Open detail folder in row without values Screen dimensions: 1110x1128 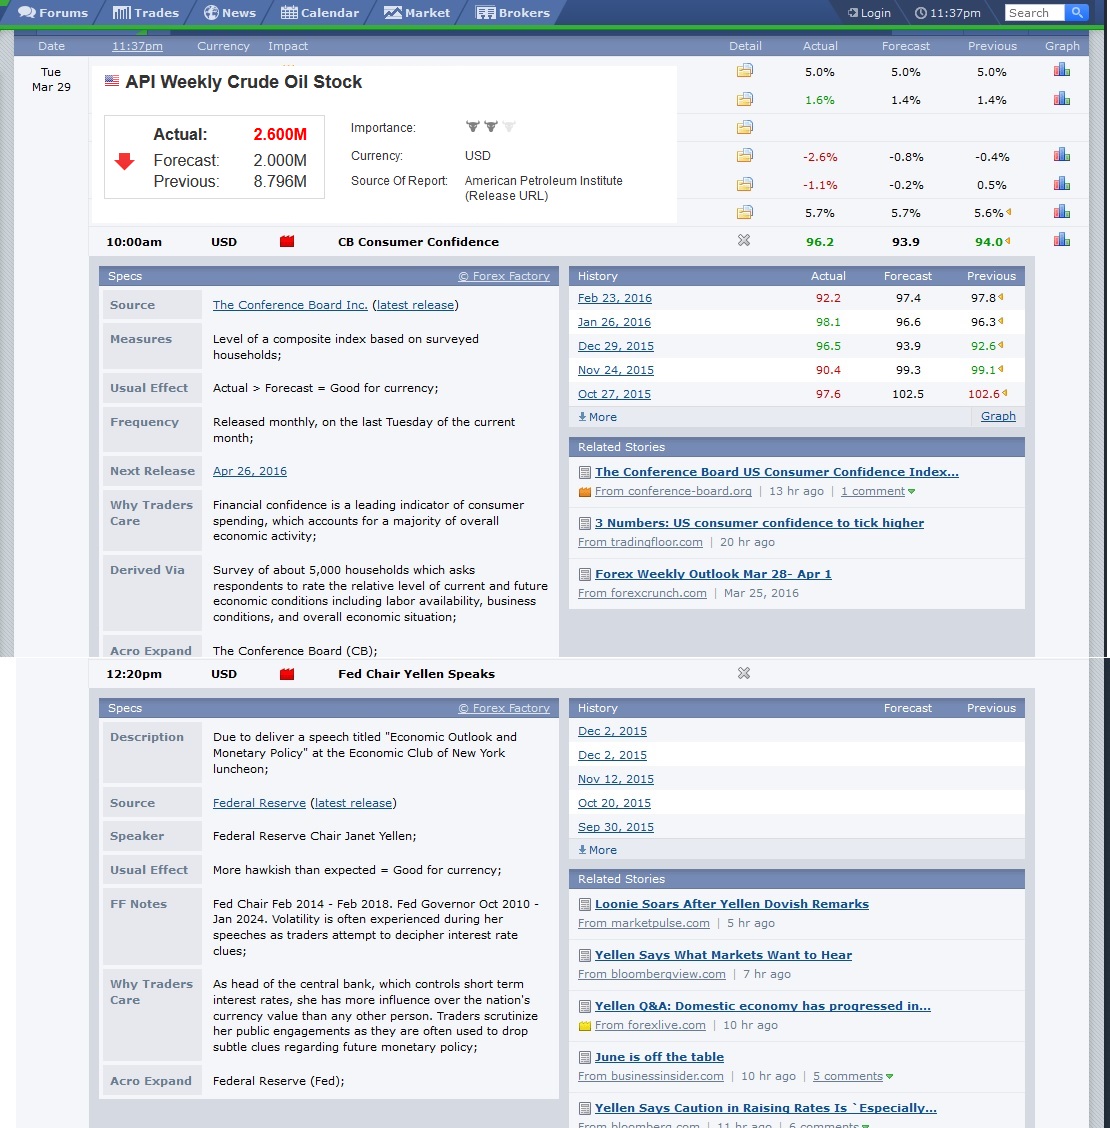pyautogui.click(x=745, y=127)
